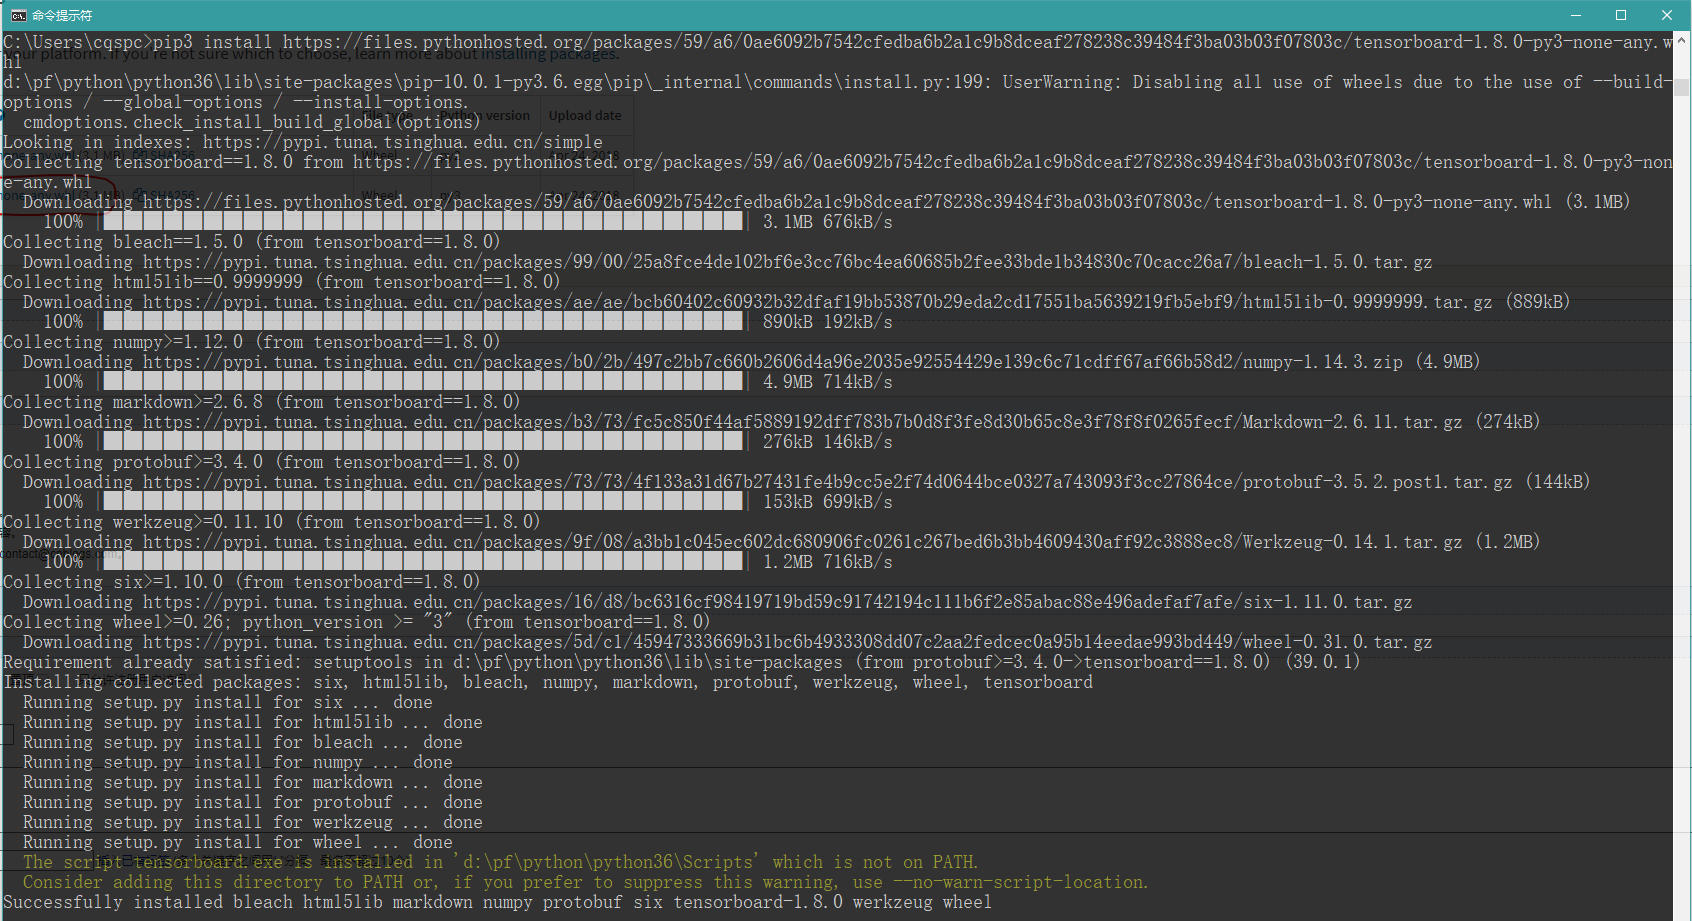Click the 'Looking in indexes' tsinghua URL line
Viewport: 1692px width, 921px height.
(303, 142)
